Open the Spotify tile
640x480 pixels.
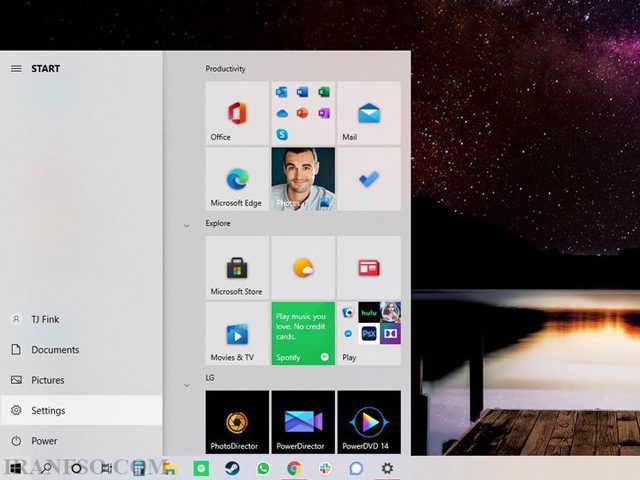(303, 333)
